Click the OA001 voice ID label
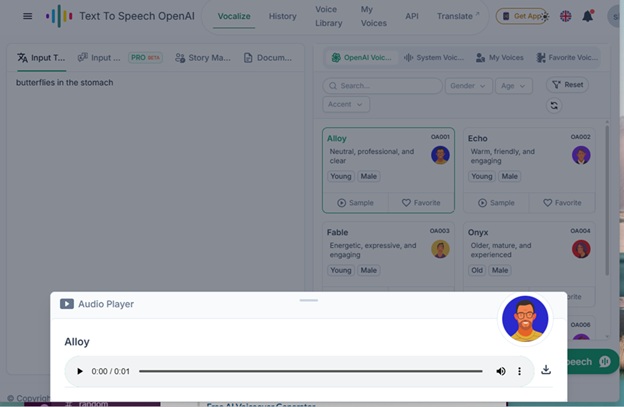The image size is (624, 407). (x=440, y=137)
